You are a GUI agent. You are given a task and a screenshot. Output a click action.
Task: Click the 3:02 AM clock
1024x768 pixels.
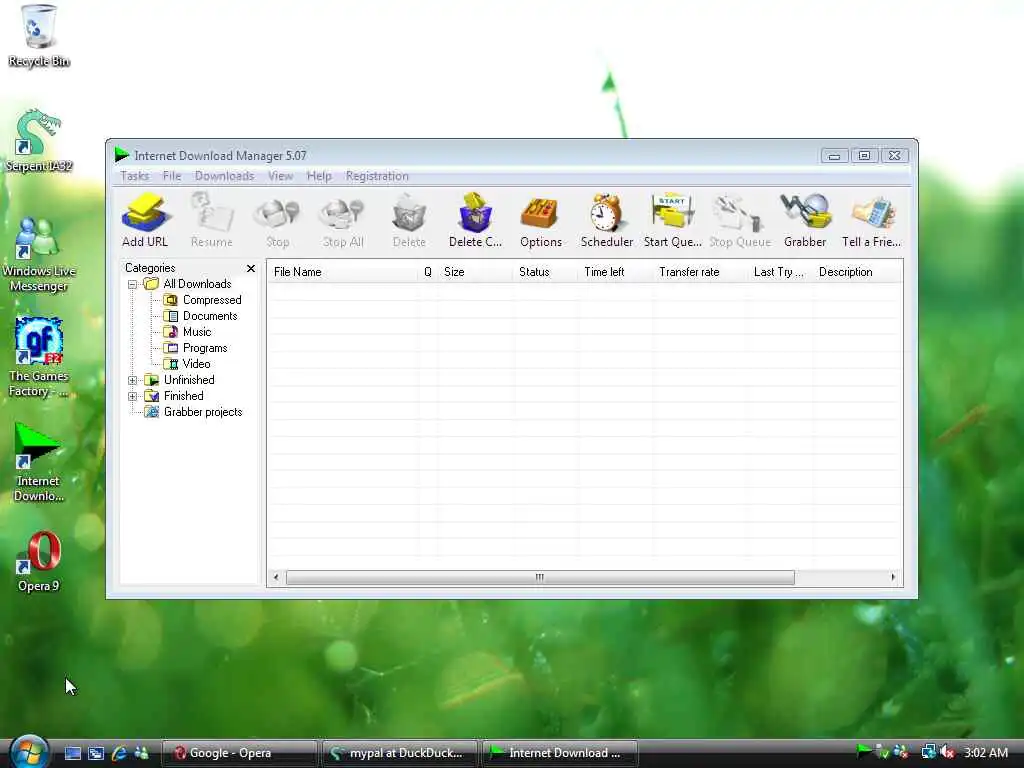985,752
